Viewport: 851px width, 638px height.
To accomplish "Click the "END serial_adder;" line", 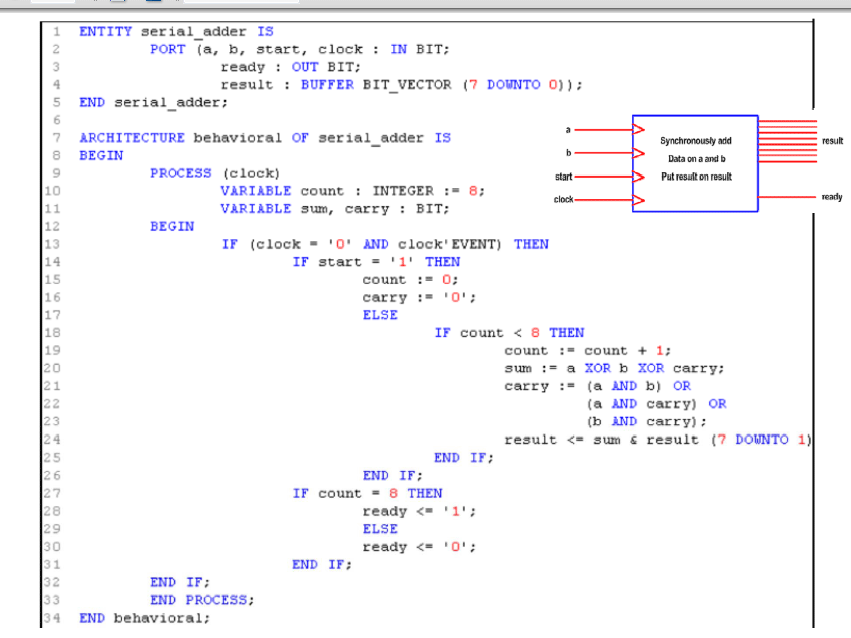I will pos(154,103).
